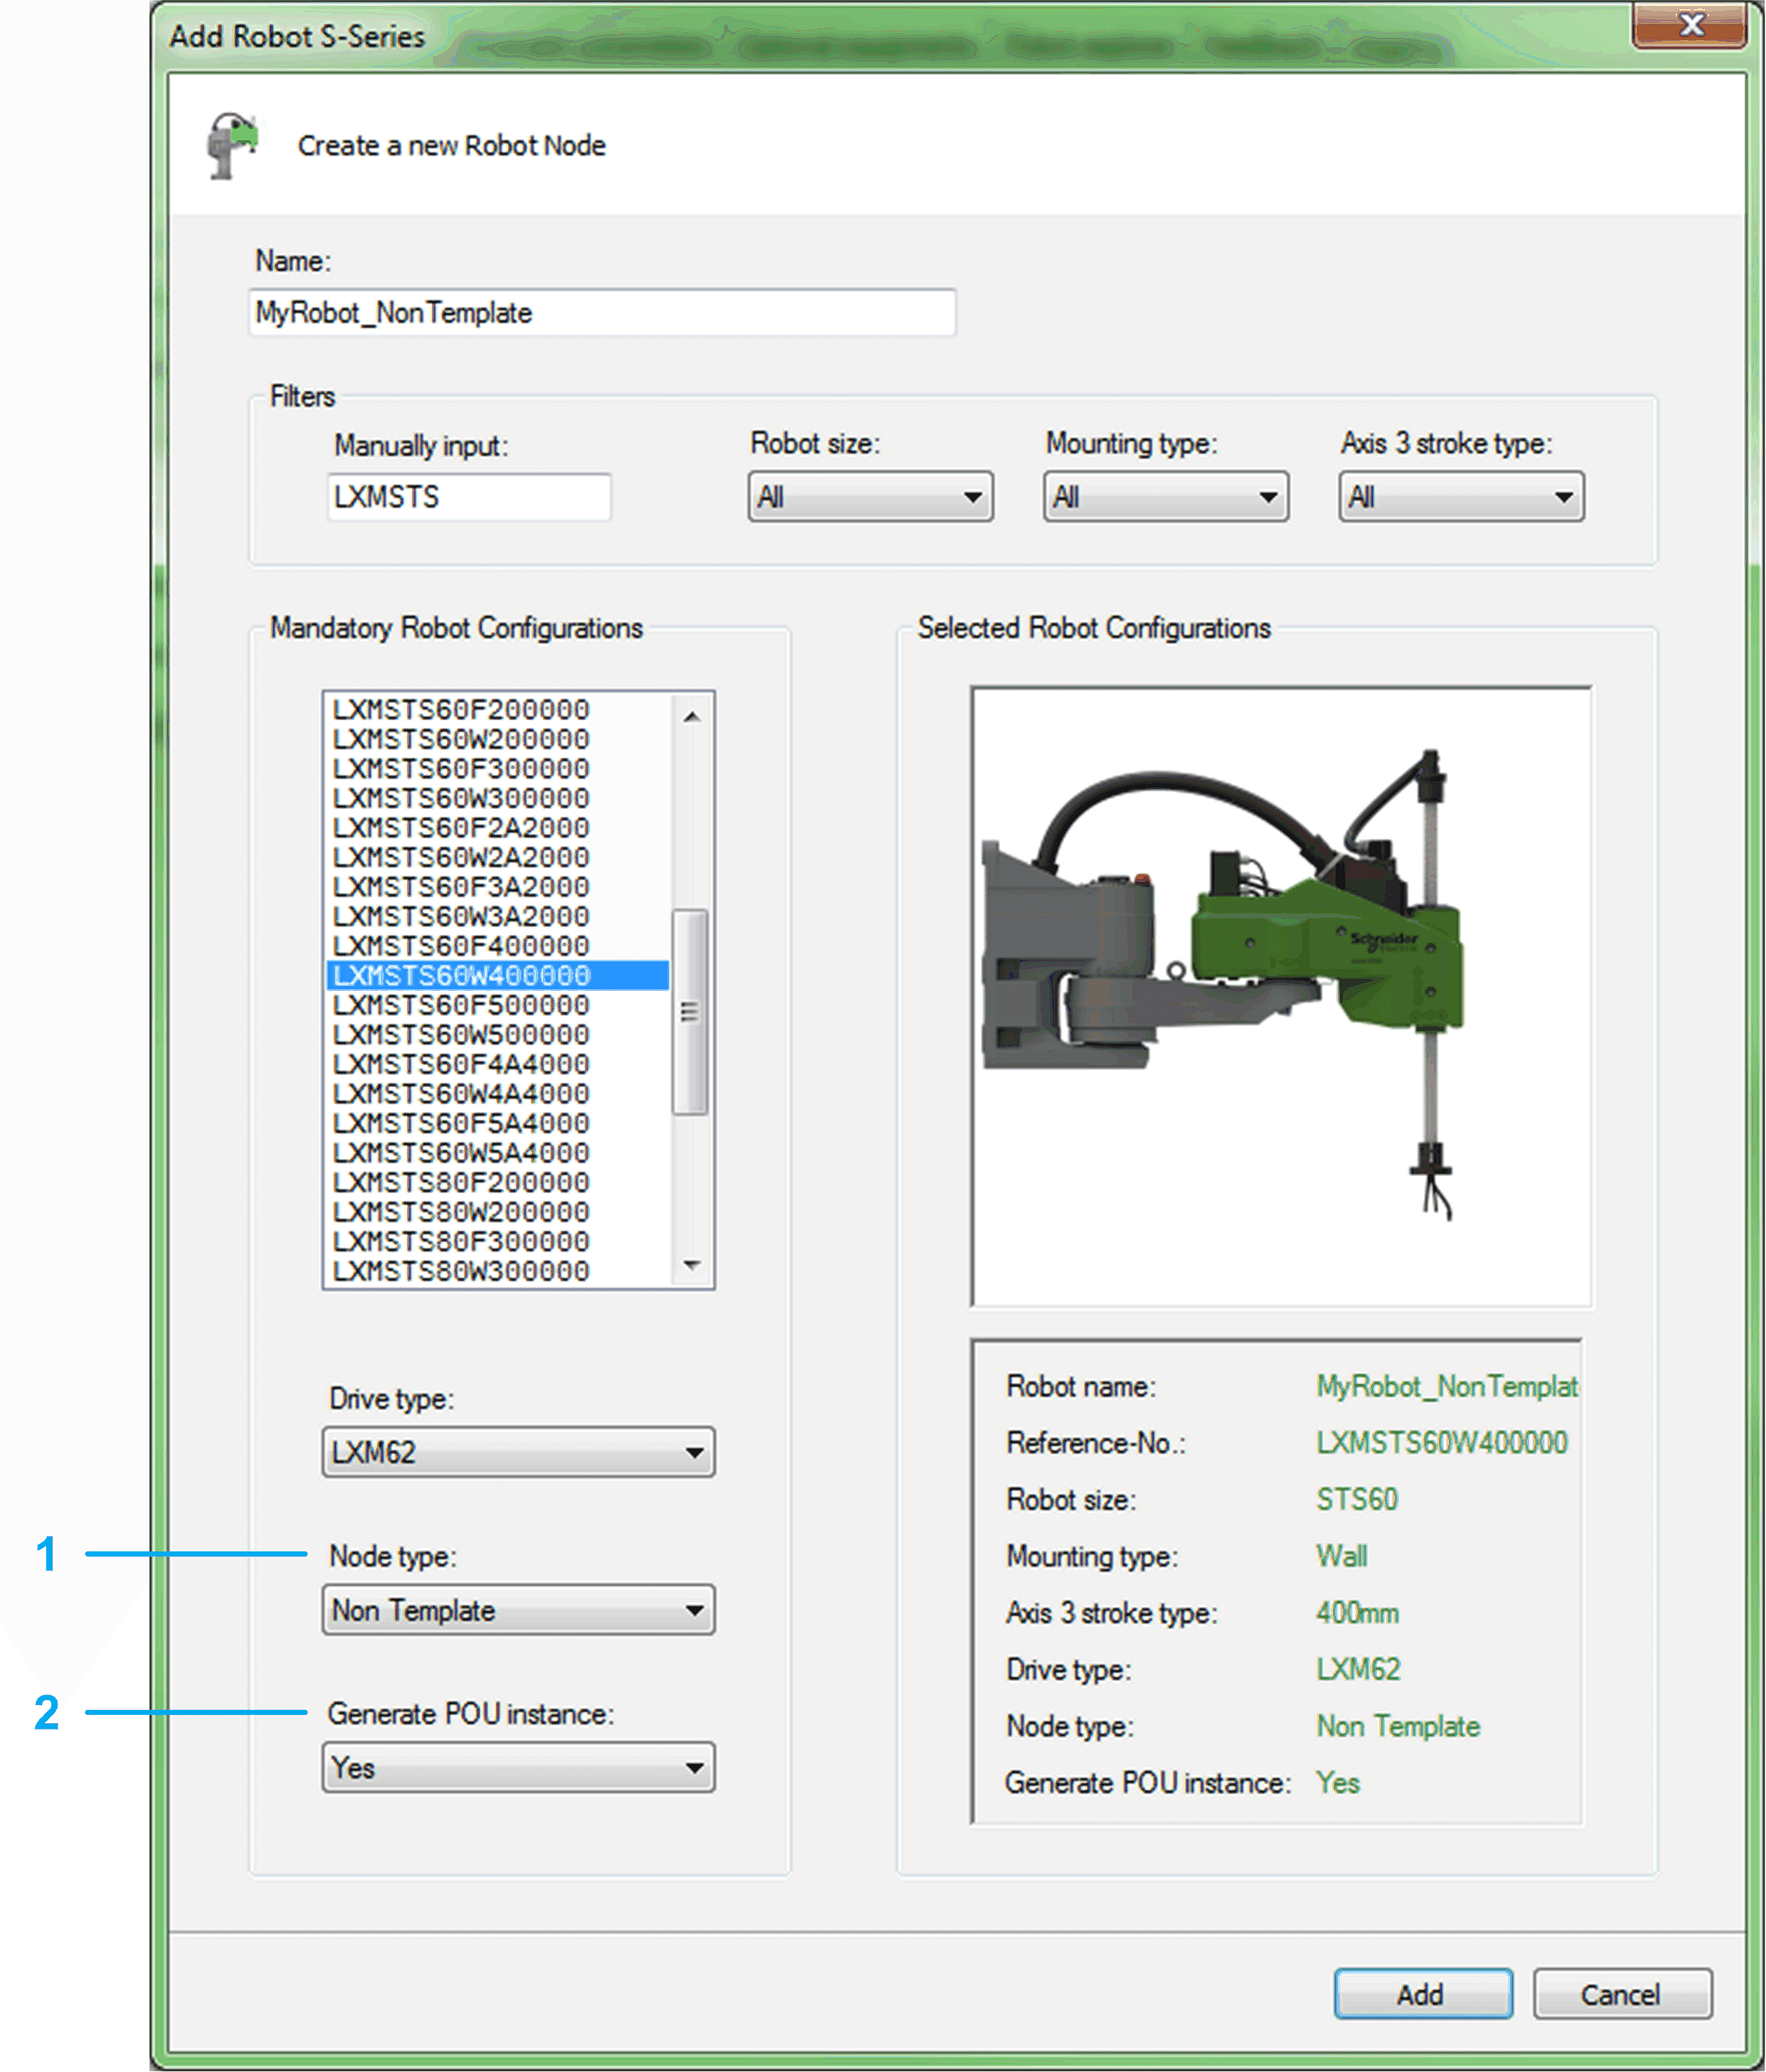This screenshot has width=1766, height=2072.
Task: Click the configuration list scroll down arrow
Action: pos(691,1265)
